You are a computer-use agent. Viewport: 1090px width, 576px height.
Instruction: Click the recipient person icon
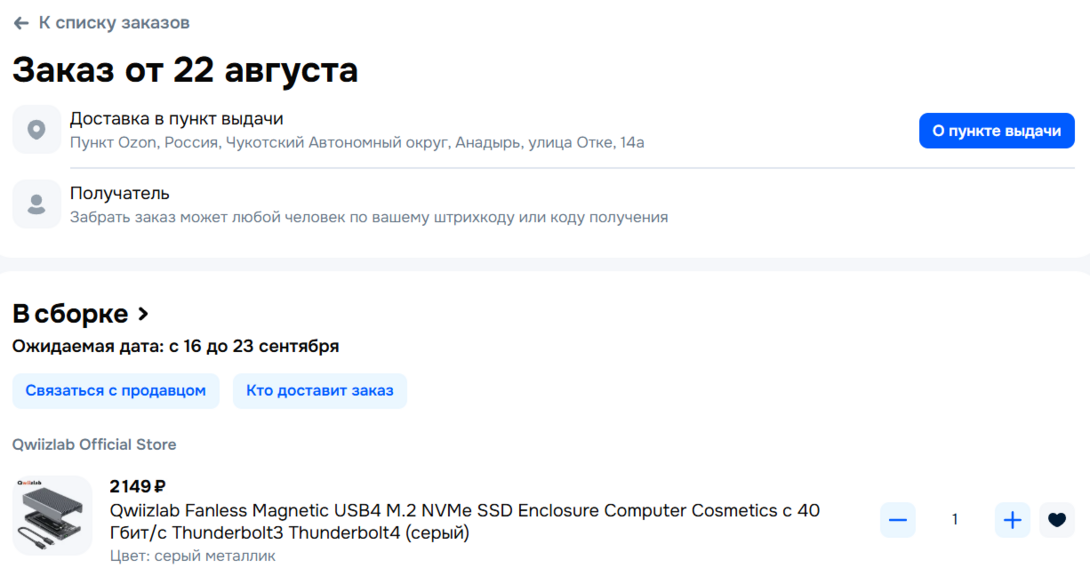pyautogui.click(x=36, y=204)
